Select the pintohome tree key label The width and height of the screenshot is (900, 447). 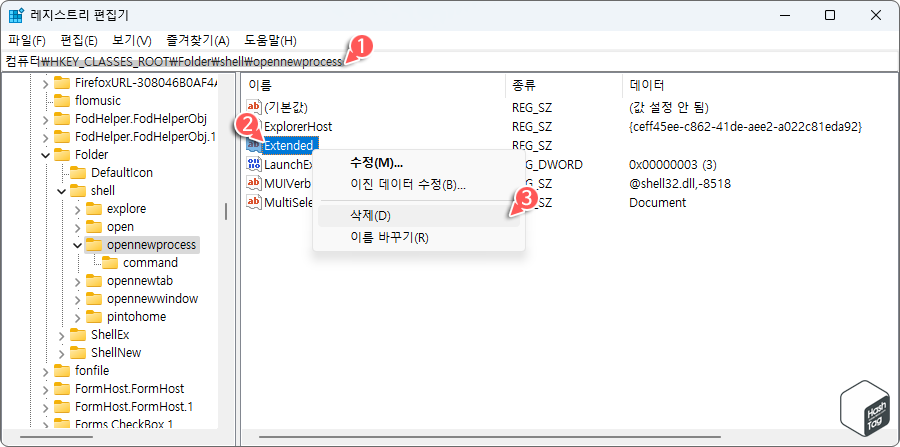pos(136,317)
